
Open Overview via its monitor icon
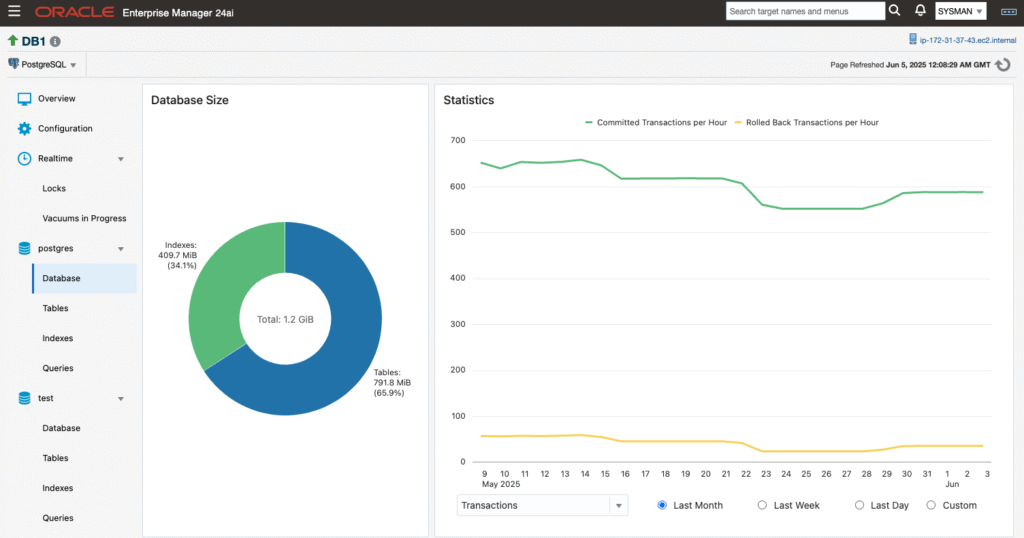(x=25, y=99)
